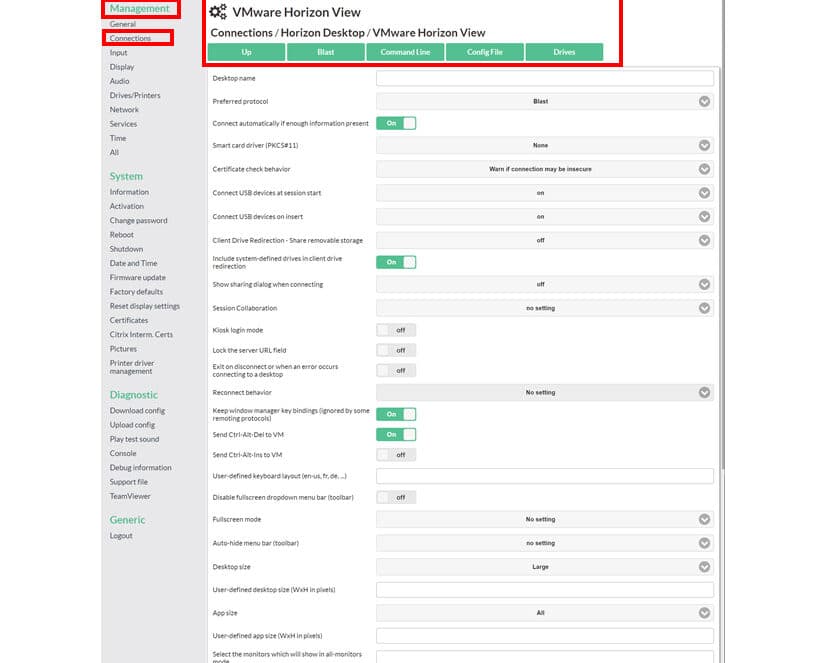Open Change password page
This screenshot has height=663, width=837.
pos(138,220)
